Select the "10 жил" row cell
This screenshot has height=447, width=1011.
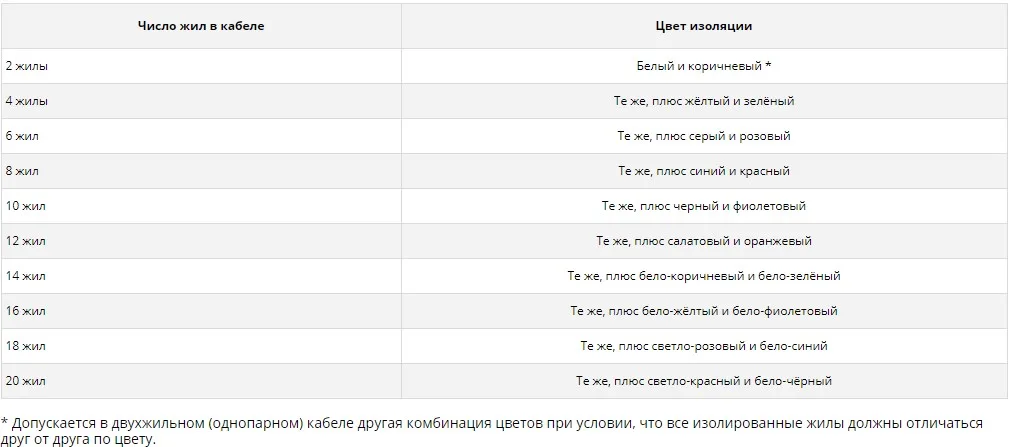(x=25, y=206)
